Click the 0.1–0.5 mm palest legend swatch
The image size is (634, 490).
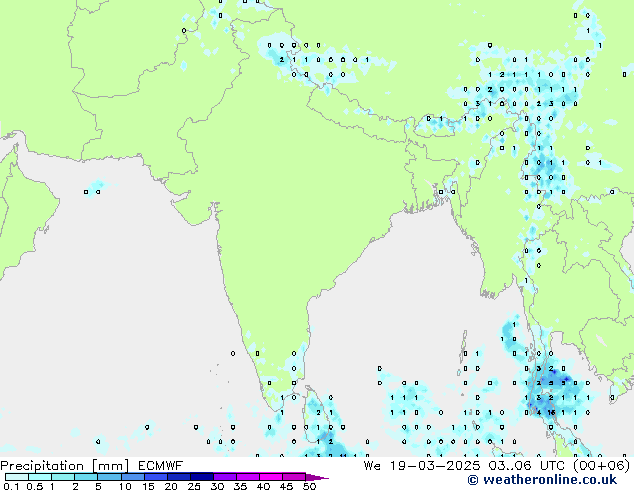[17, 477]
